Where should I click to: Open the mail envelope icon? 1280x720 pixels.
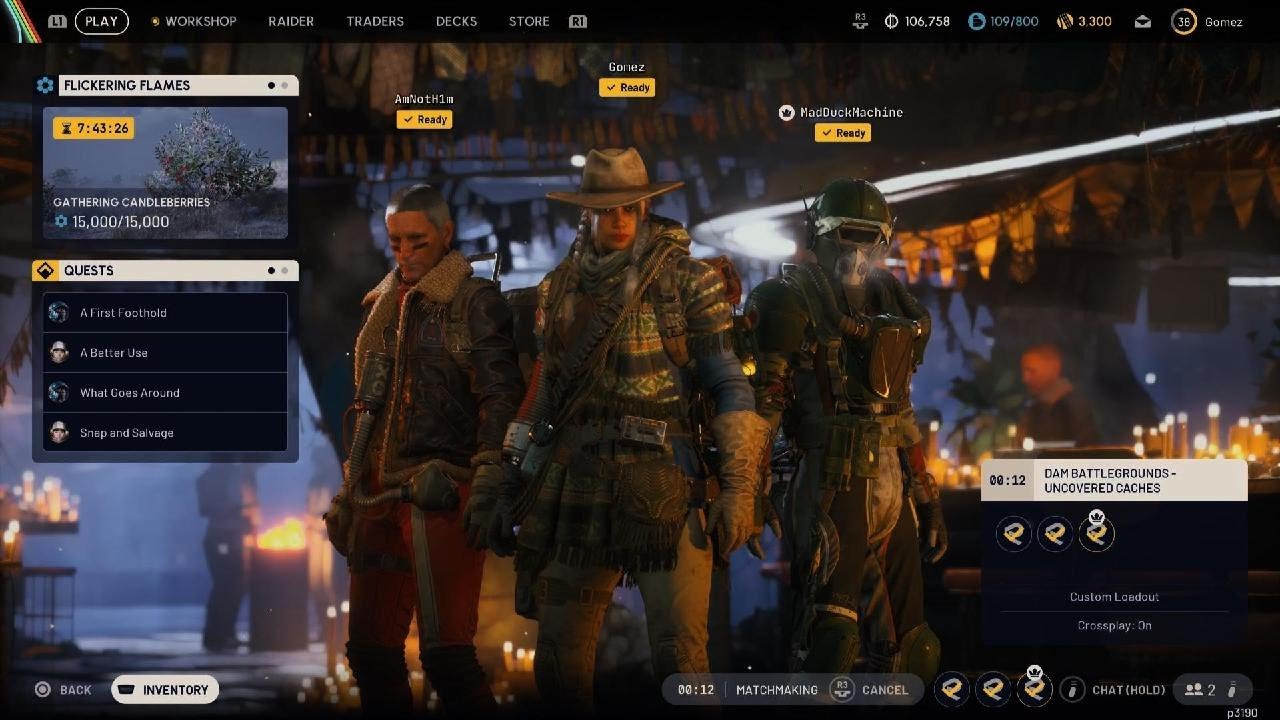1142,21
